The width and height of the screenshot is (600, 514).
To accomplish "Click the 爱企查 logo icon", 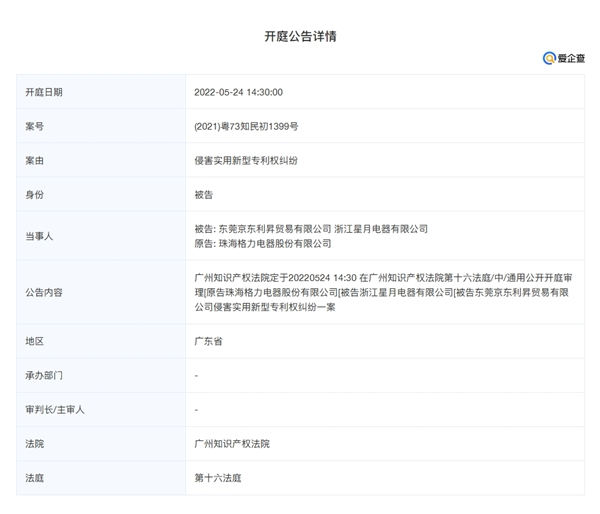I will [549, 58].
